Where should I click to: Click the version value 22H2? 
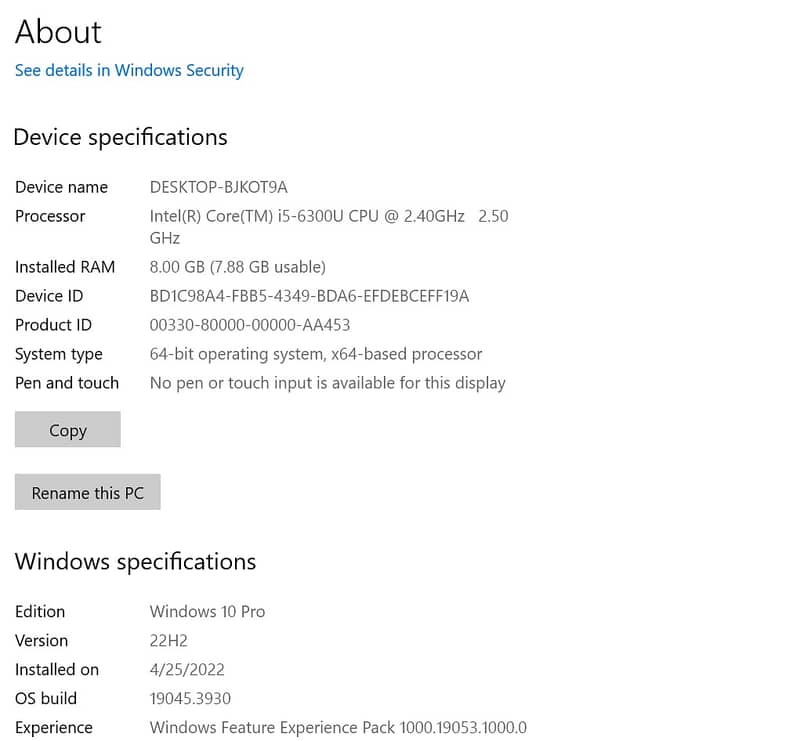(169, 640)
